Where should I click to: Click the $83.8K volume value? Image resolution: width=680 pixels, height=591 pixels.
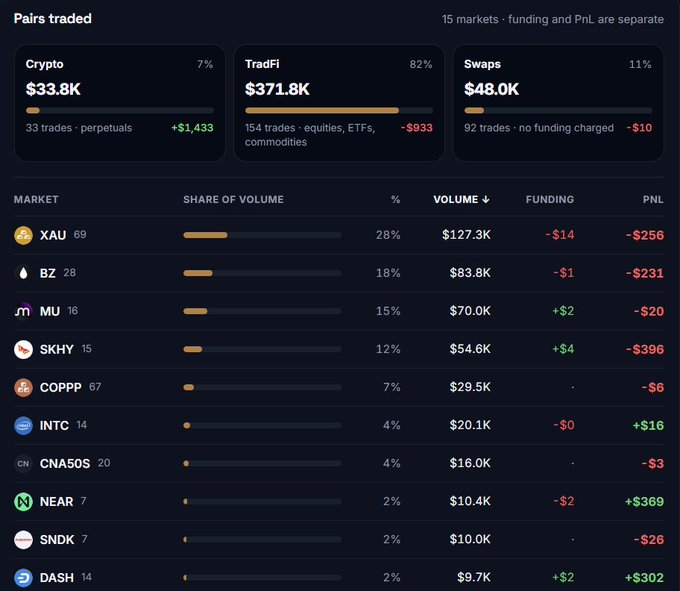pos(470,273)
